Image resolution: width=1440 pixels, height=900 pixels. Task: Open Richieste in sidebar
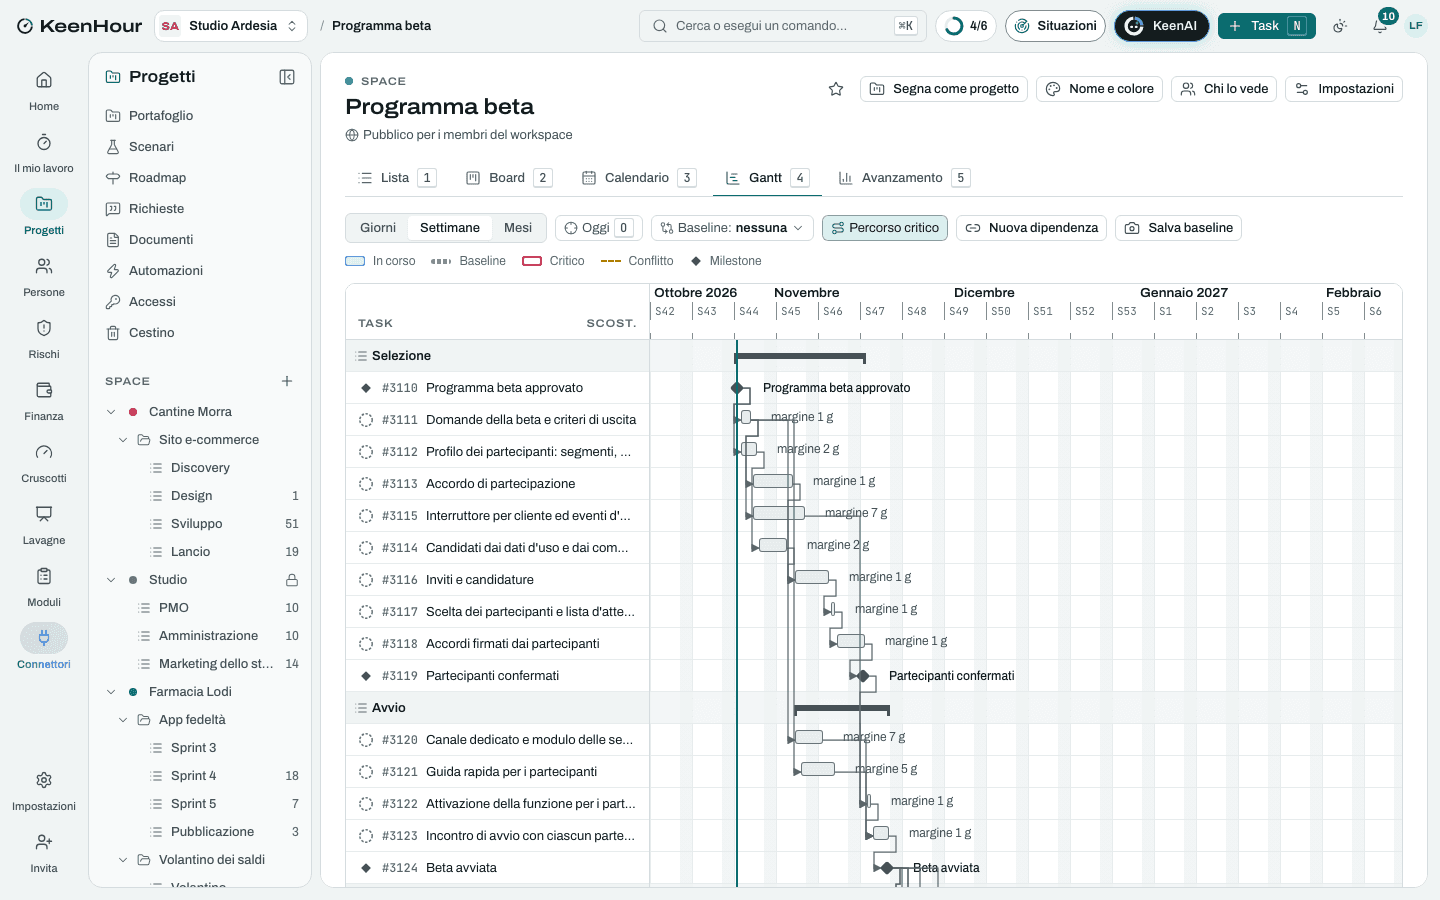[x=200, y=209]
